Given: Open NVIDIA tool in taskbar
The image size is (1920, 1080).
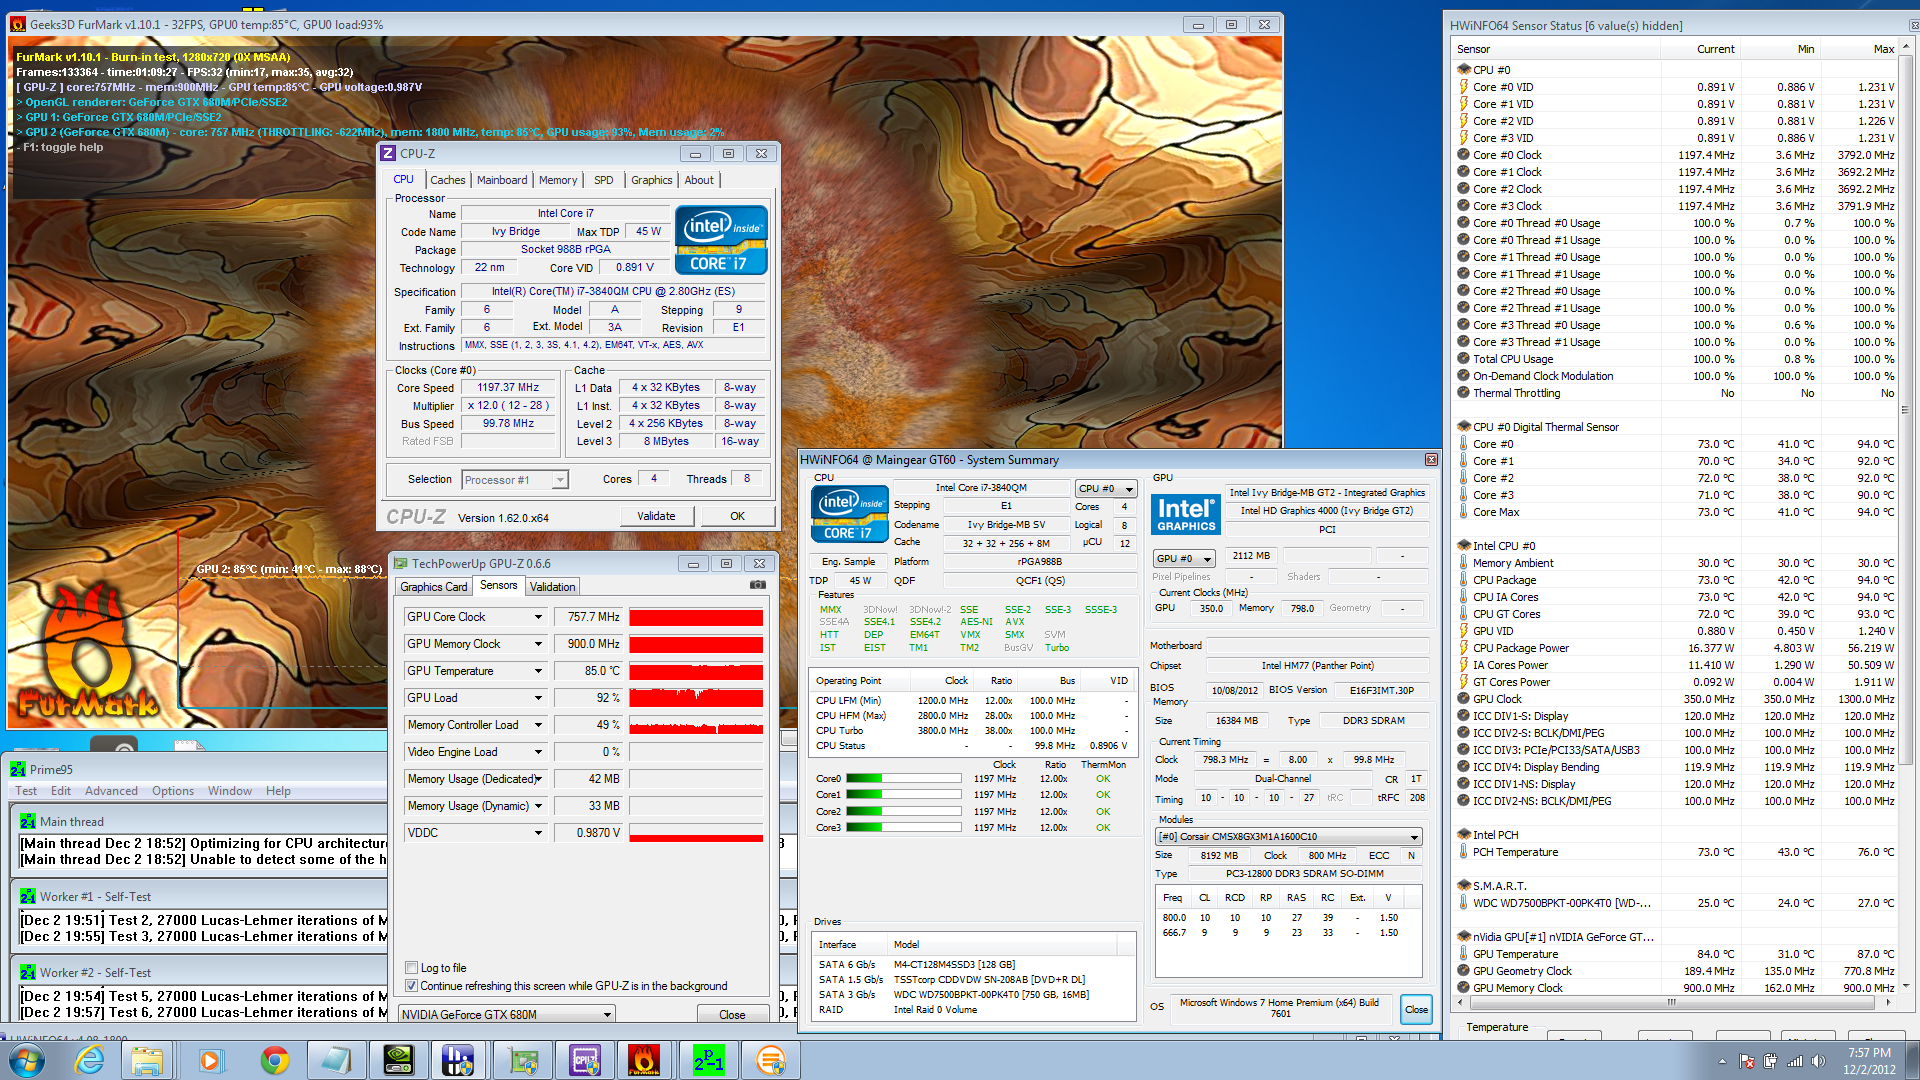Looking at the screenshot, I should tap(397, 1060).
